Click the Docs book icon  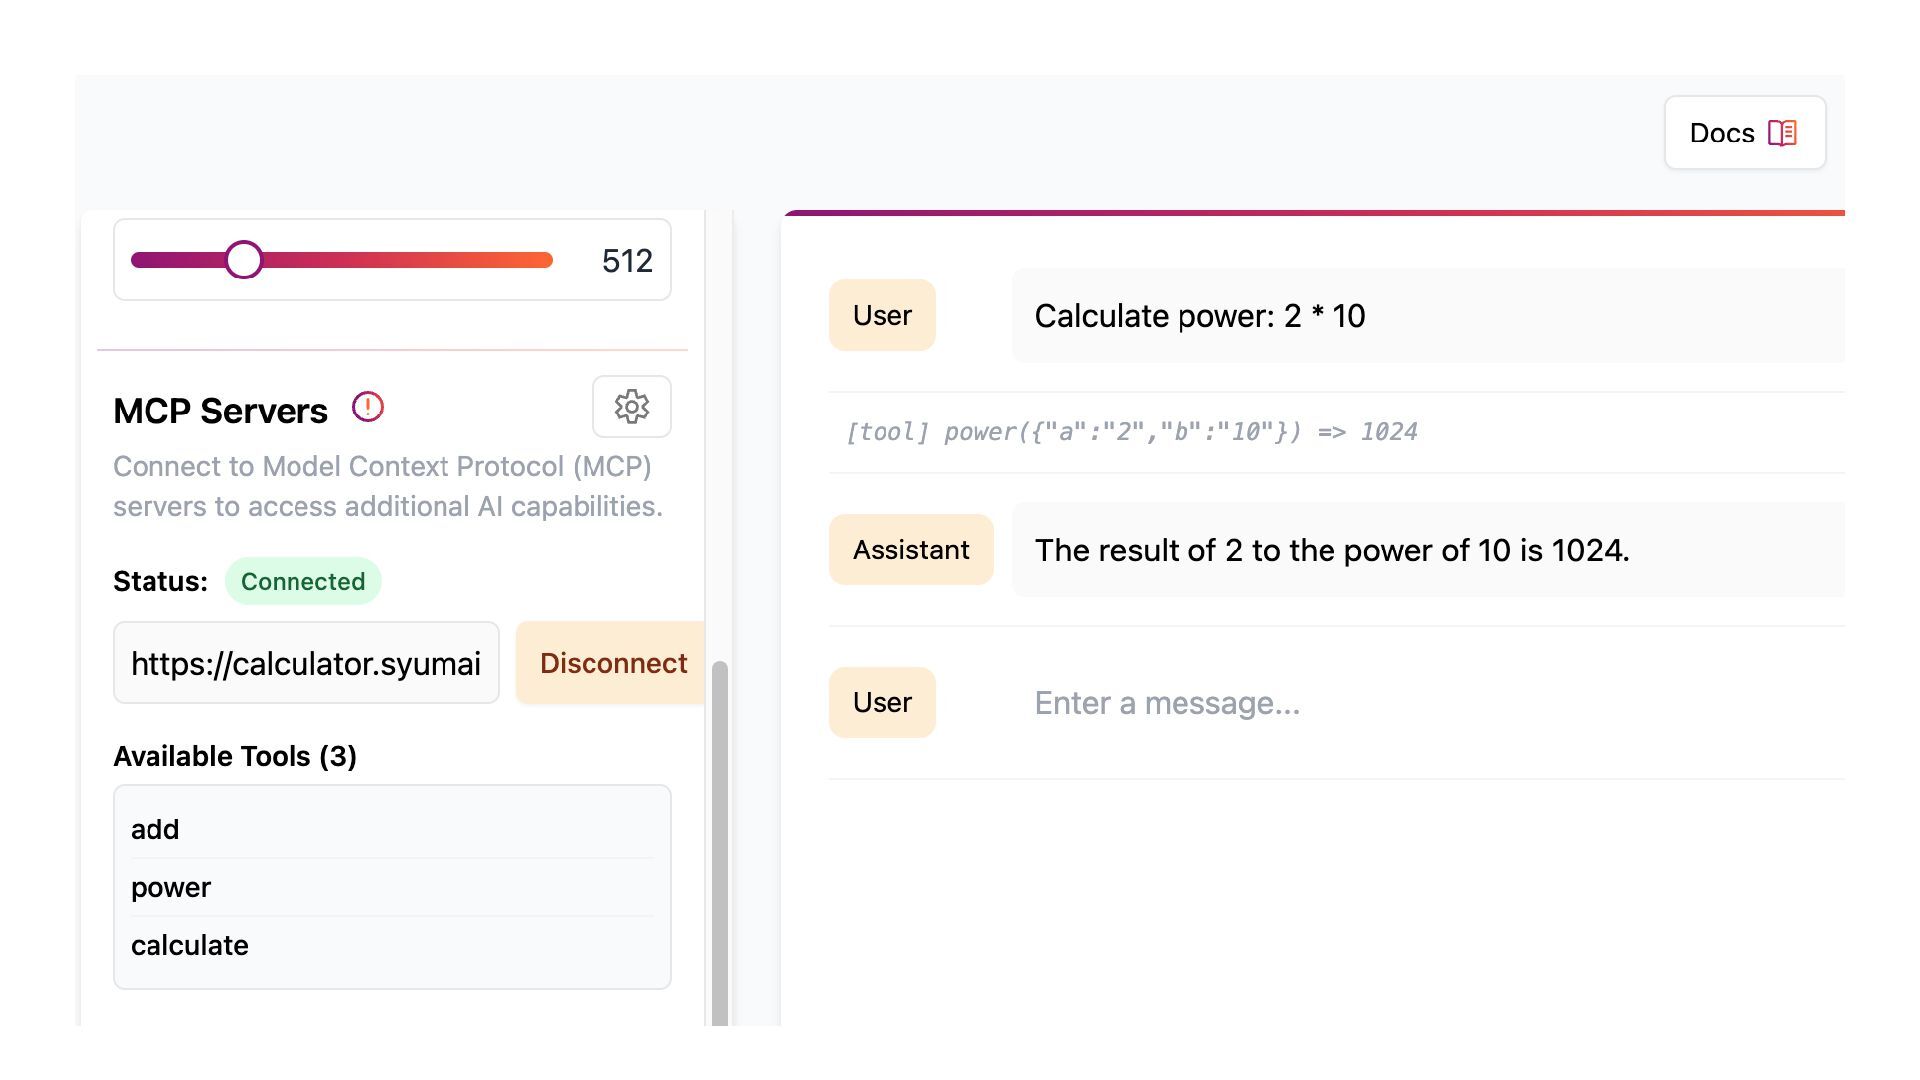(1782, 133)
